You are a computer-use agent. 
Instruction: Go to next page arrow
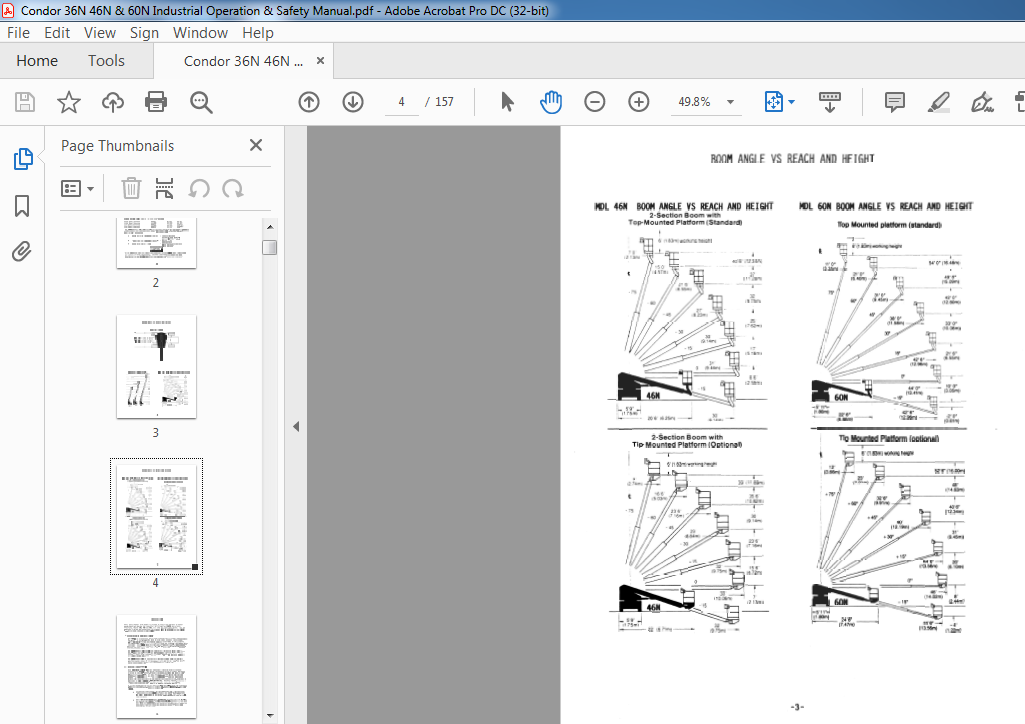[353, 102]
